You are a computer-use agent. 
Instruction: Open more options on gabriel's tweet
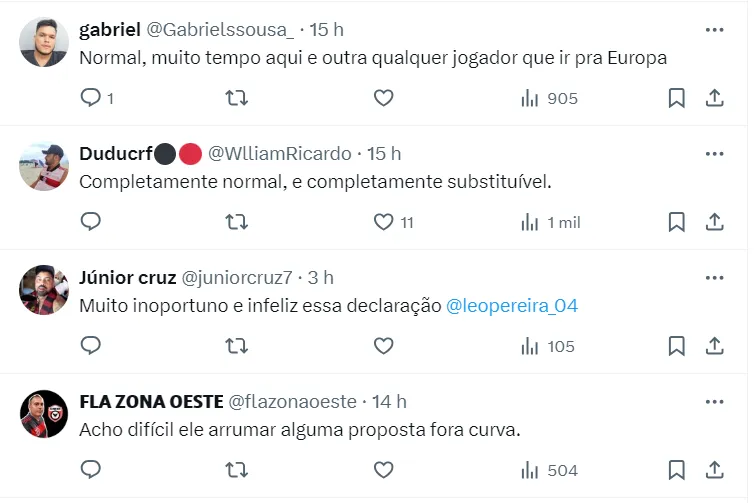714,30
